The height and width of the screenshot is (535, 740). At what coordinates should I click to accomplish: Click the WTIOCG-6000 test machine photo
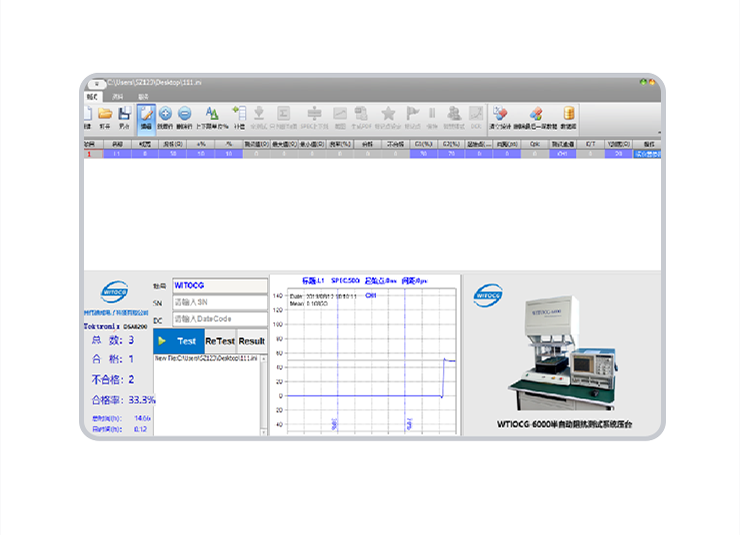pyautogui.click(x=563, y=352)
